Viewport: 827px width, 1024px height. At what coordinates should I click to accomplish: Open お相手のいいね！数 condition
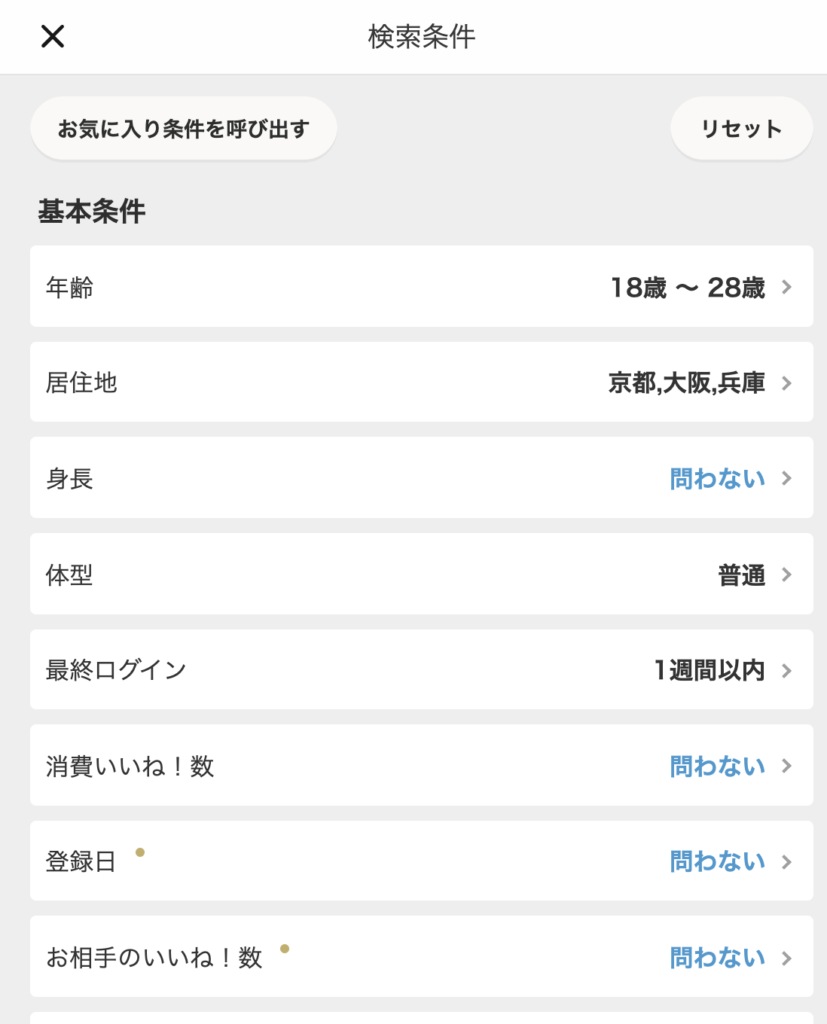[x=421, y=957]
